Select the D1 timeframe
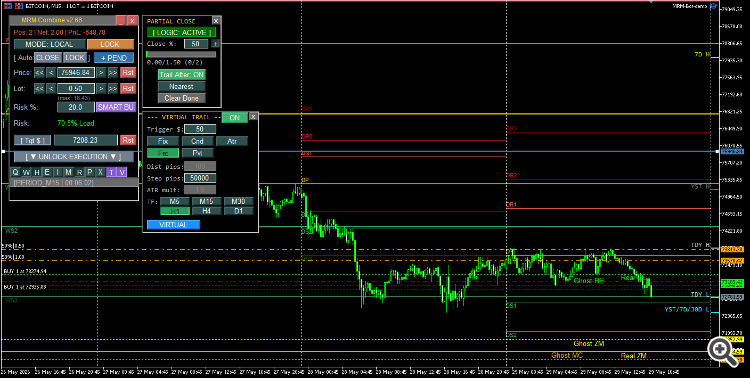The image size is (750, 378). tap(238, 211)
